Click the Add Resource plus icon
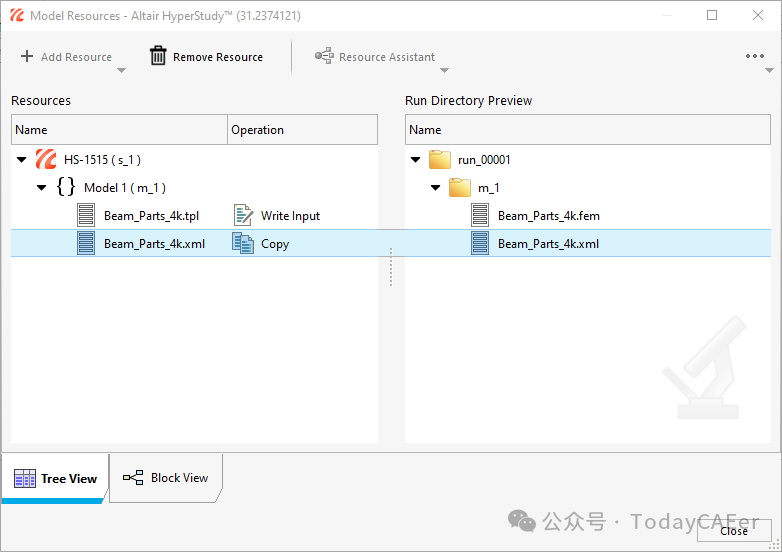The height and width of the screenshot is (552, 782). 27,56
